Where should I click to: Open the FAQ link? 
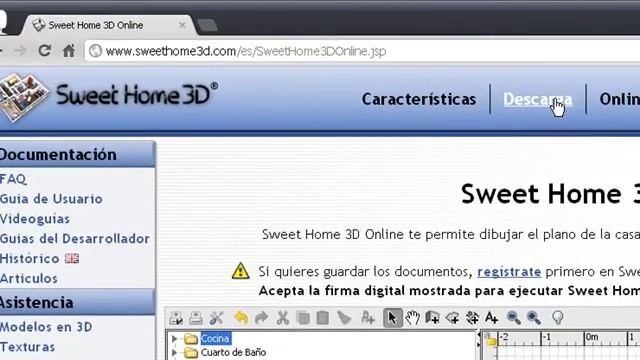click(x=13, y=179)
